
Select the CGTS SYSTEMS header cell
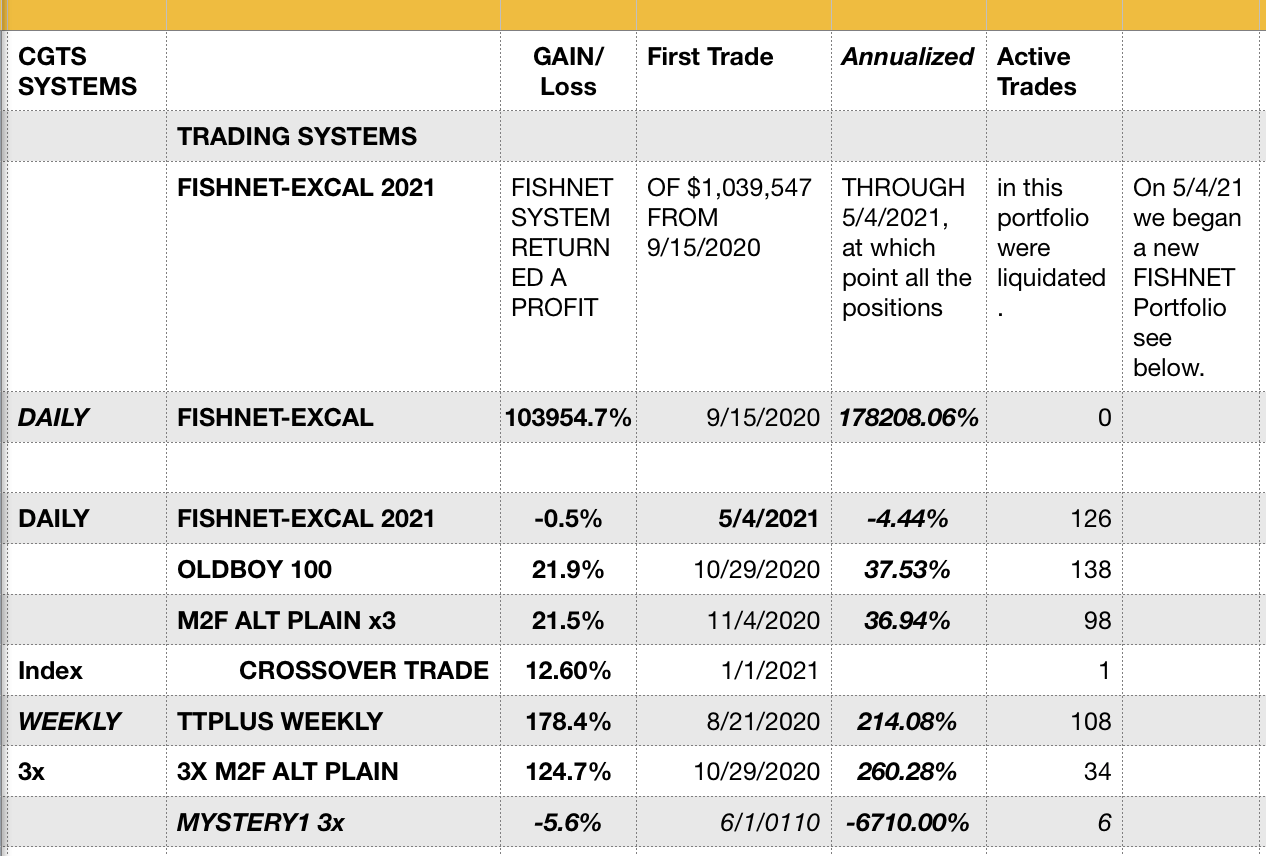tap(78, 72)
